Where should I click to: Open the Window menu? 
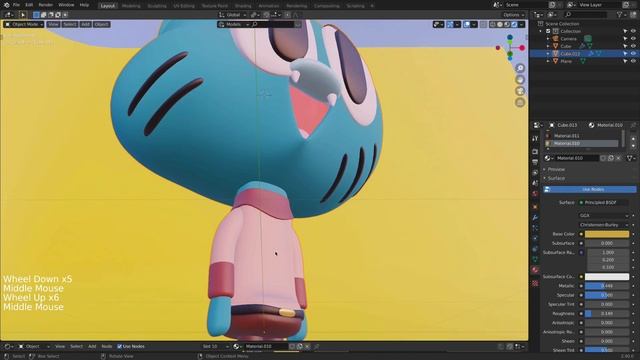tap(66, 5)
